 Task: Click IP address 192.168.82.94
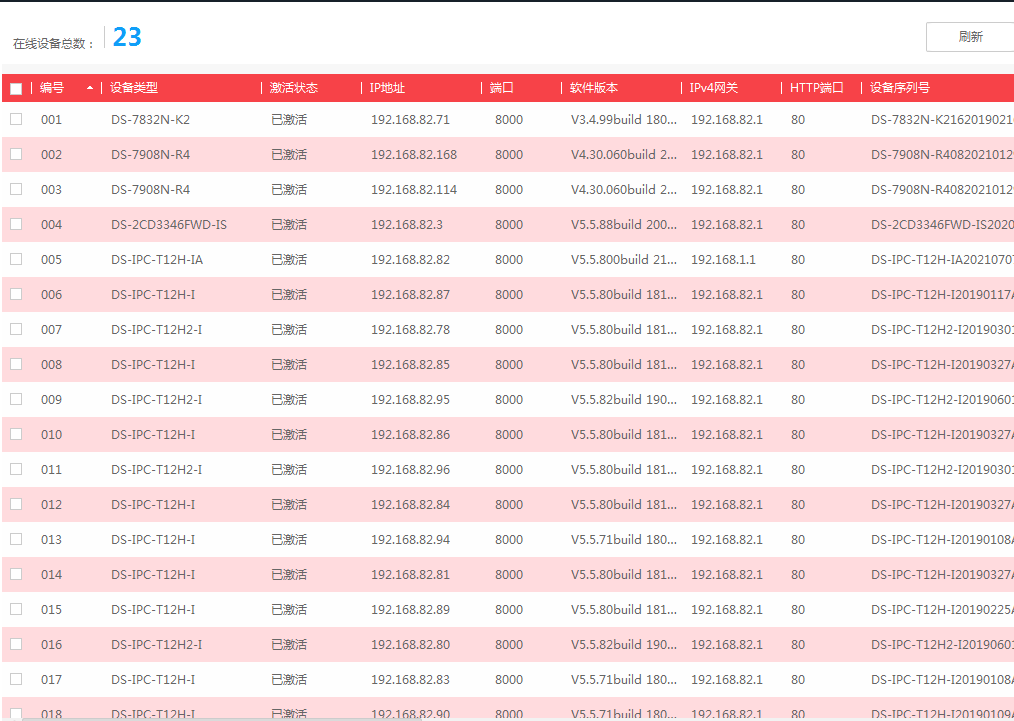pyautogui.click(x=411, y=539)
